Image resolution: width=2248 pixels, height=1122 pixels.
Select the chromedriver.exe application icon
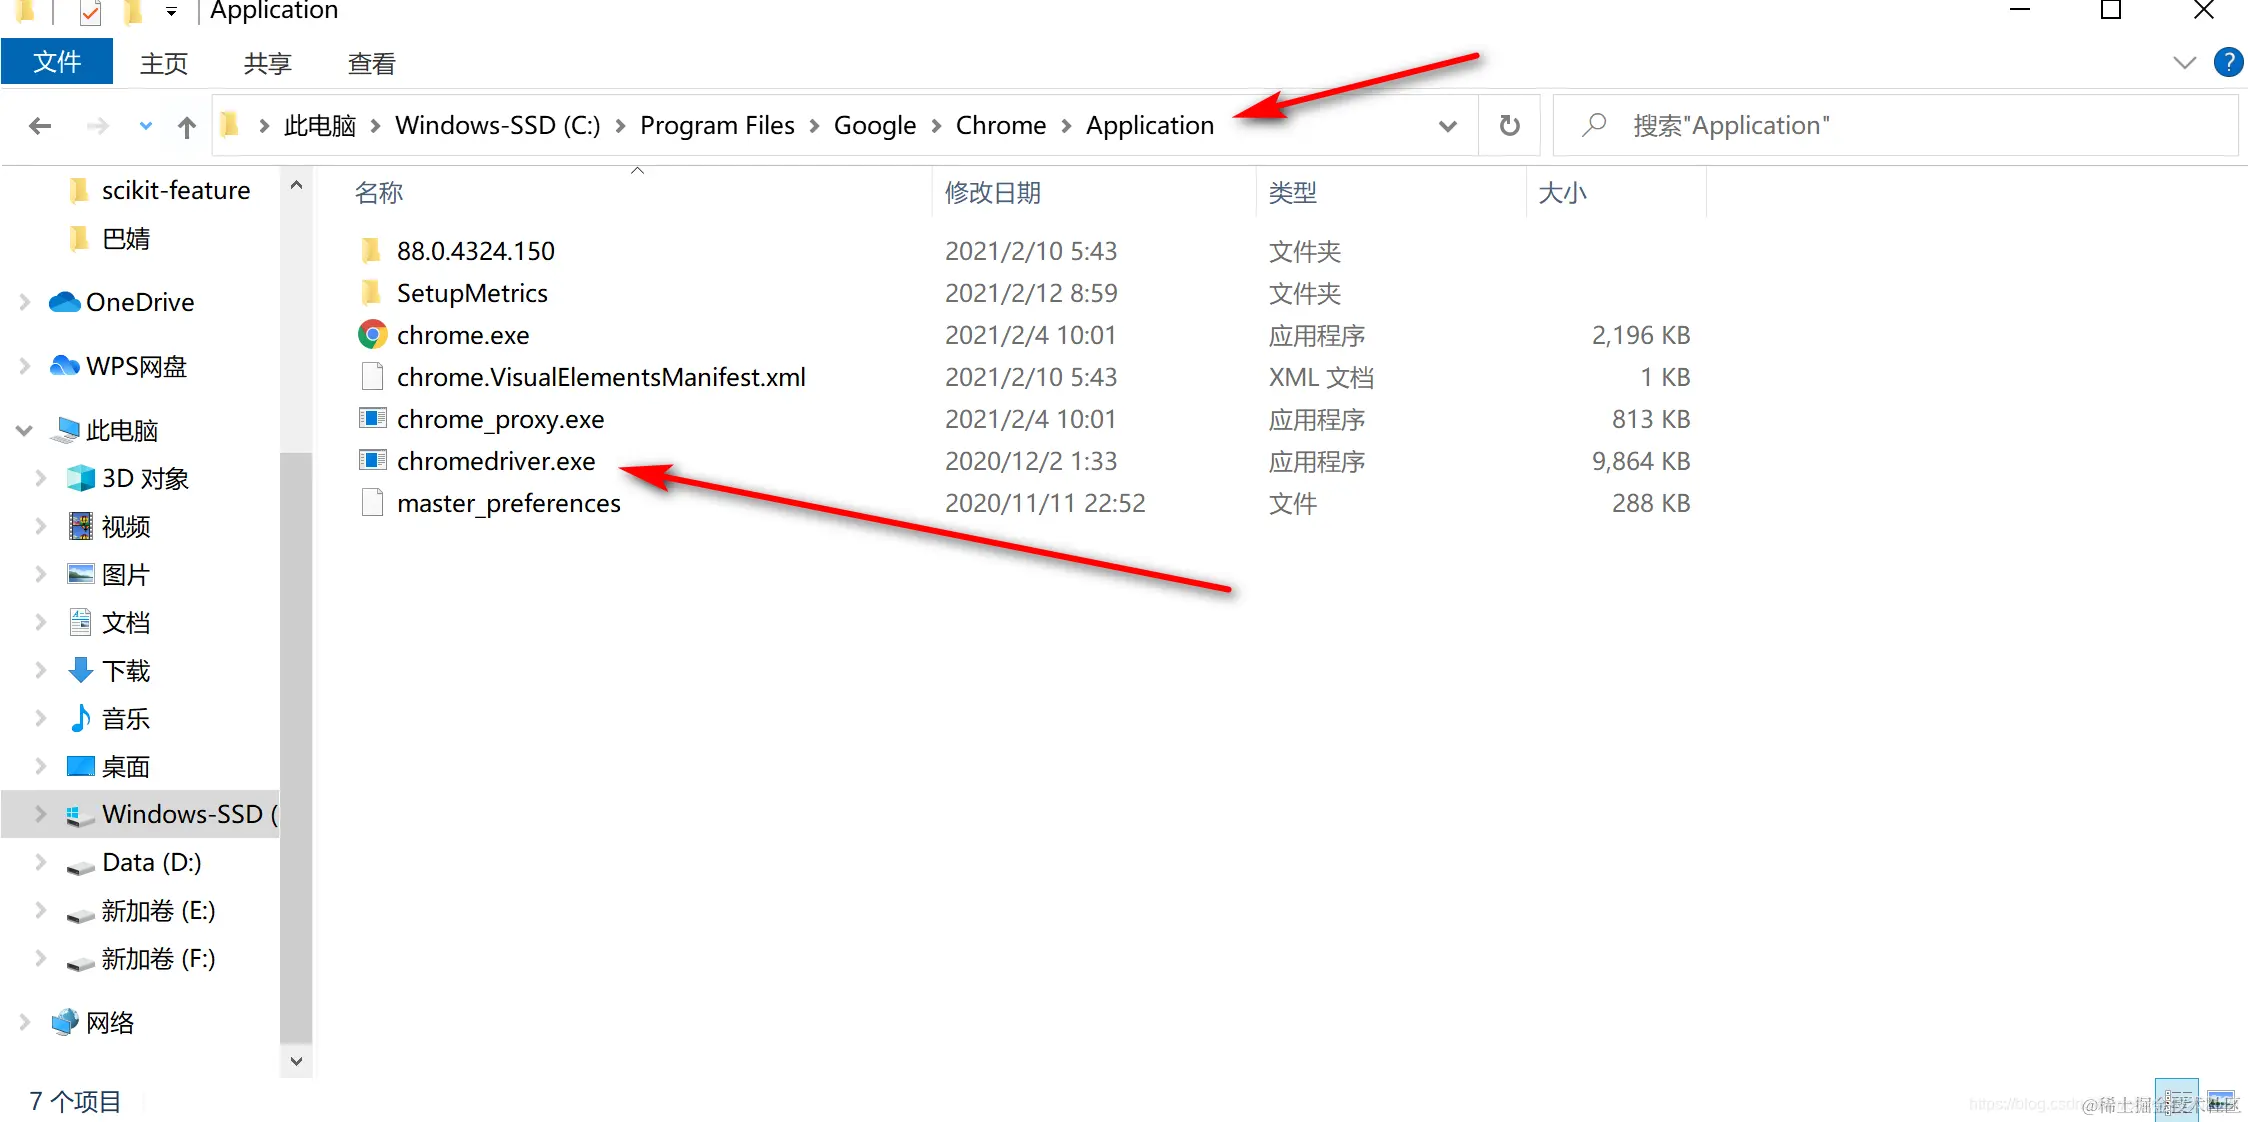click(x=372, y=460)
